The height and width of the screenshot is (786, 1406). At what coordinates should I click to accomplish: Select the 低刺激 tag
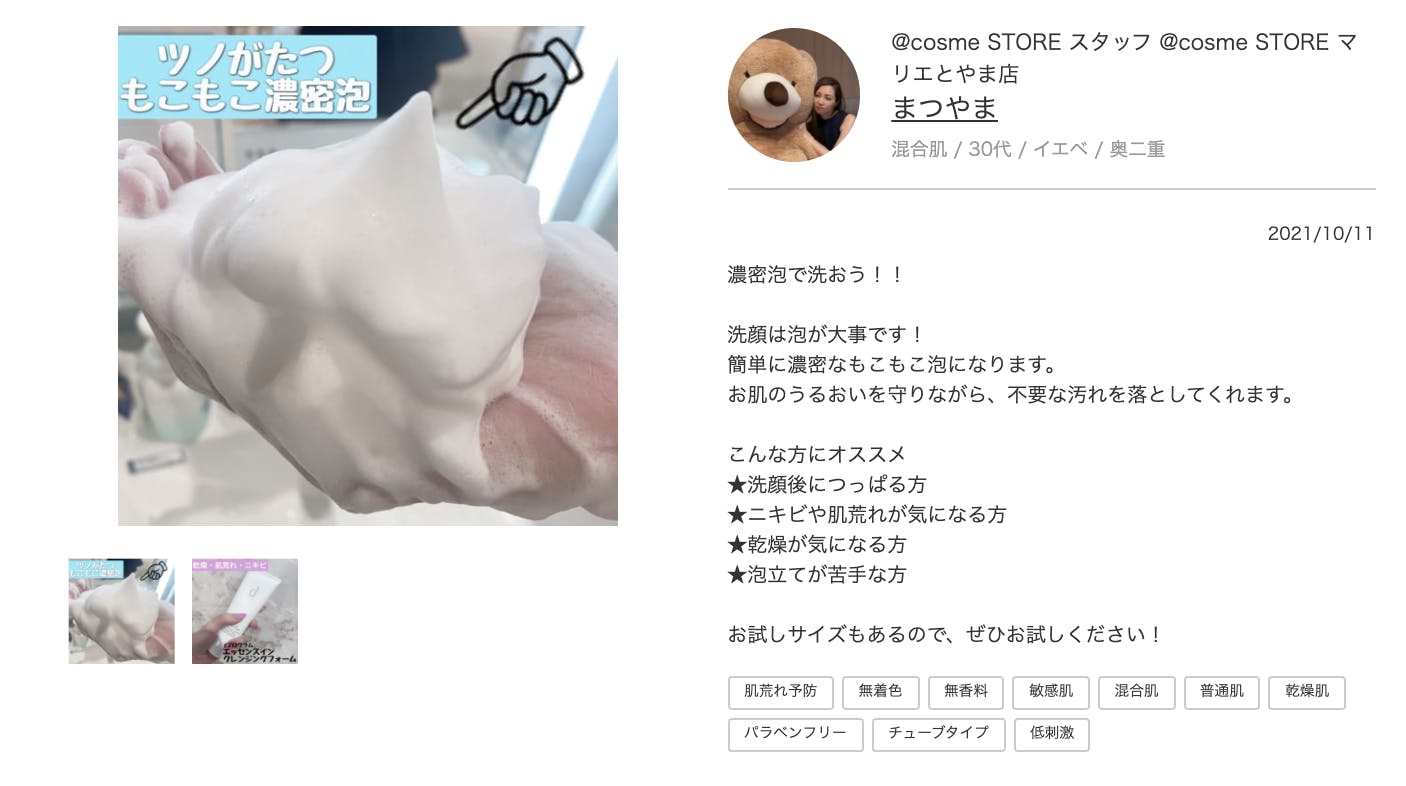[x=1051, y=734]
